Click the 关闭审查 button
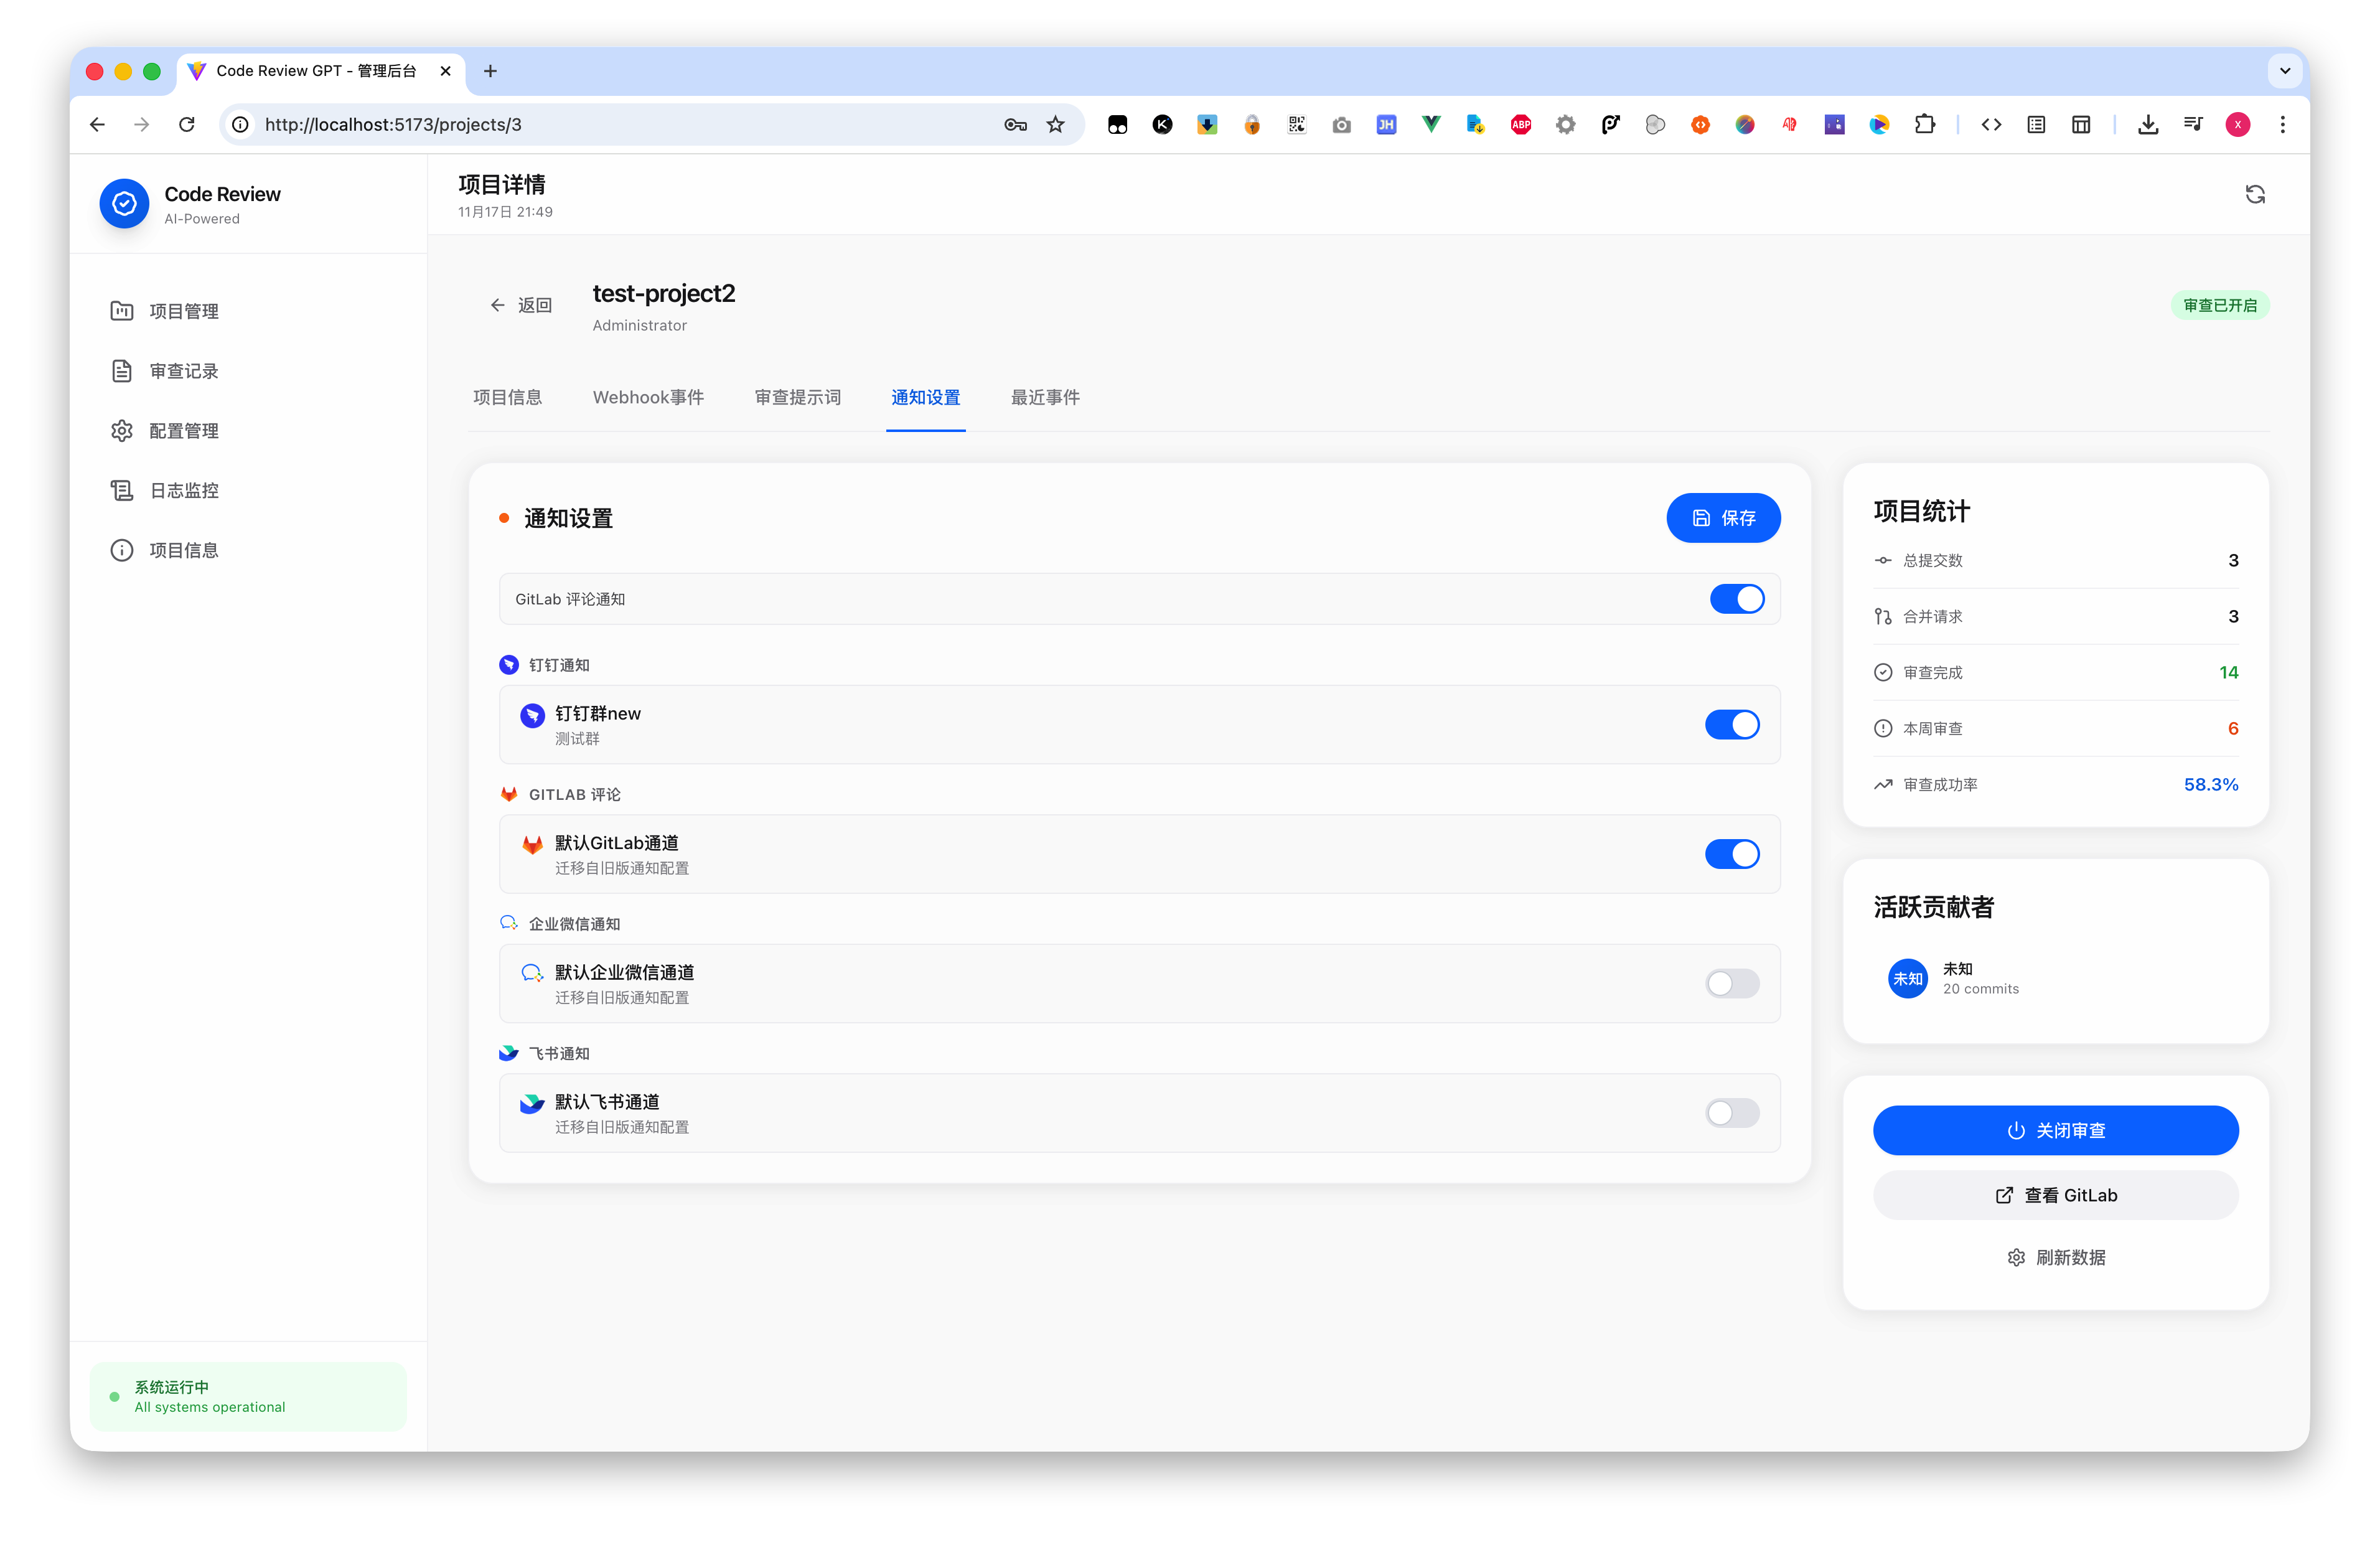 (2054, 1131)
